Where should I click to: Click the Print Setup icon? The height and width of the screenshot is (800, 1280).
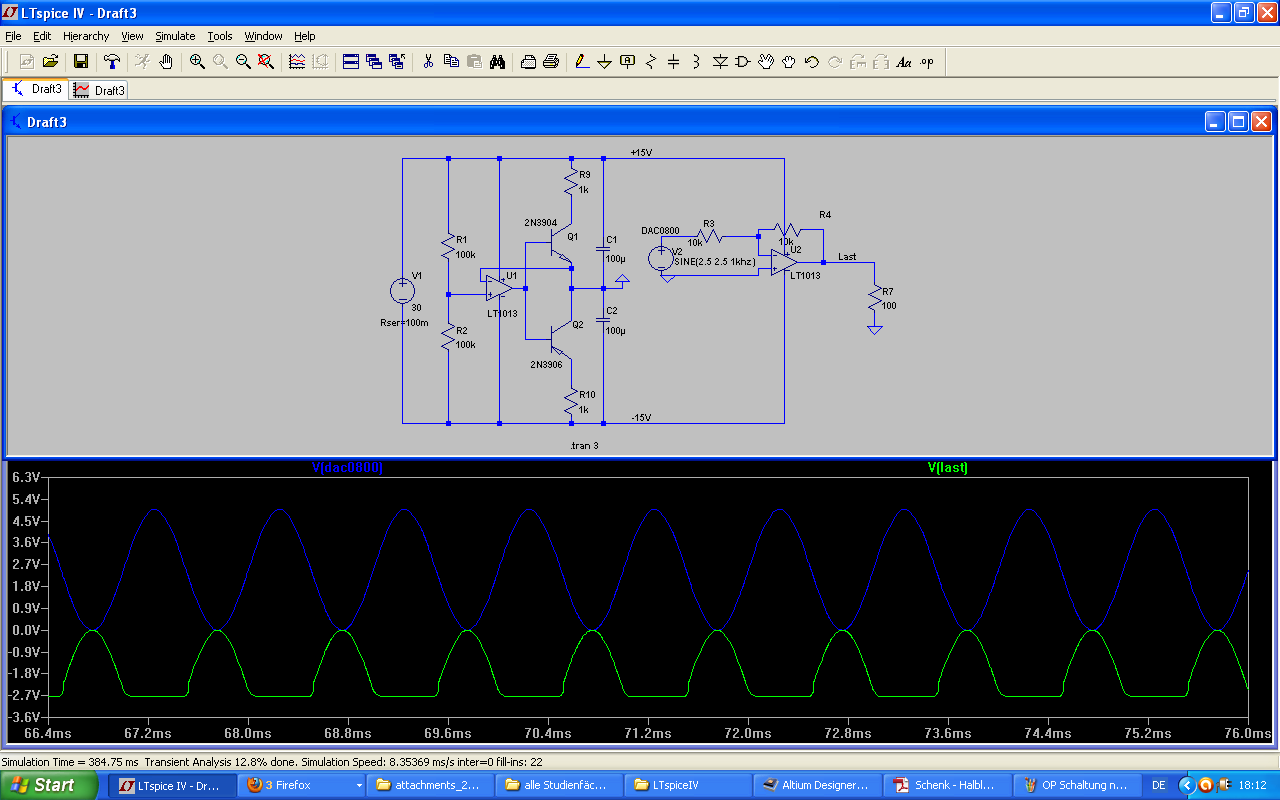[528, 62]
